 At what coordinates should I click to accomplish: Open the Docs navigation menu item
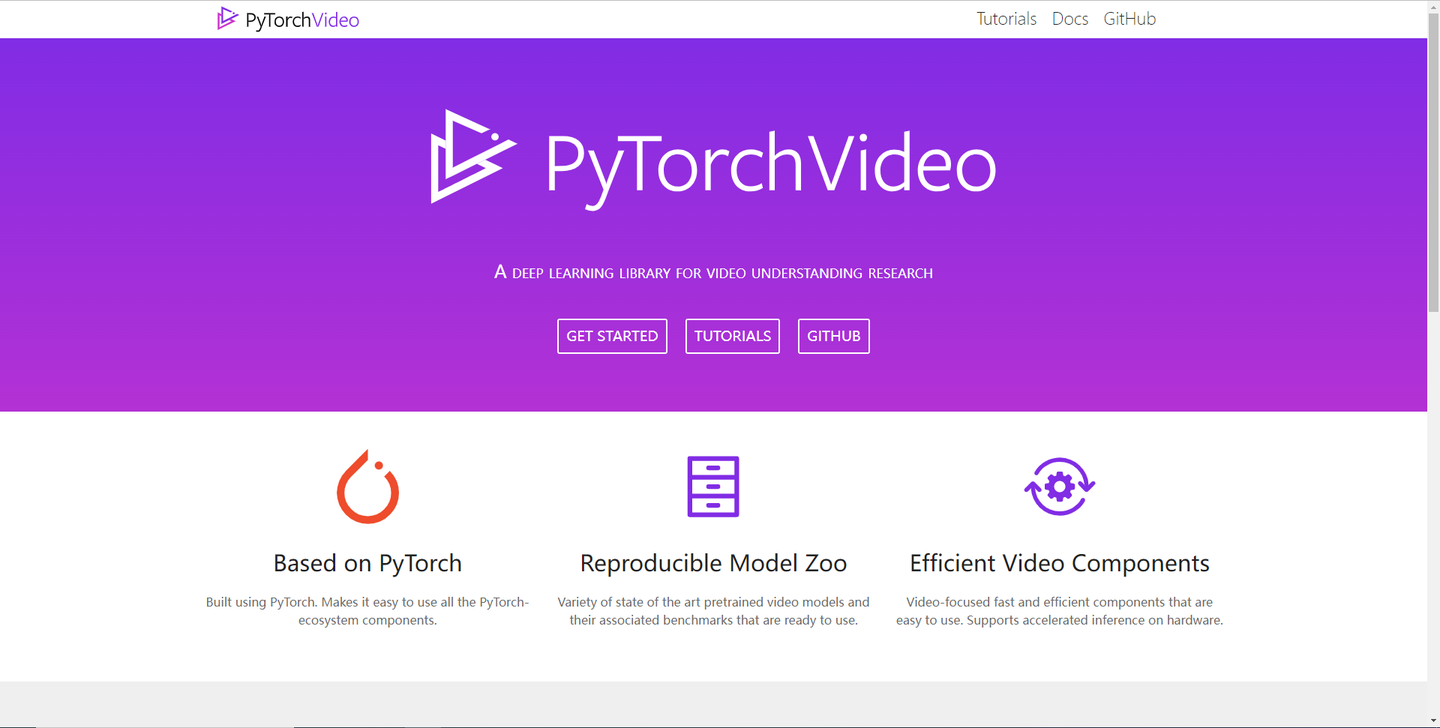point(1070,18)
